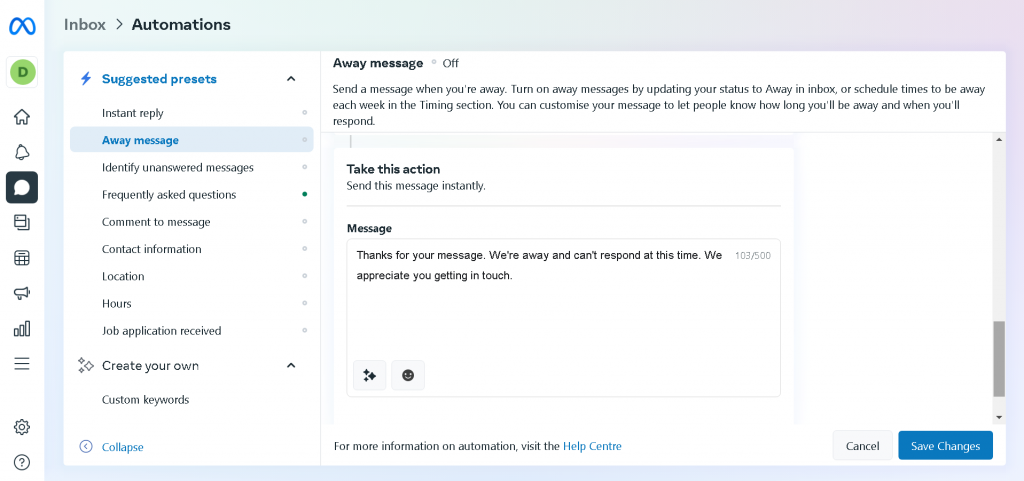Open the Settings gear icon
The width and height of the screenshot is (1024, 481).
pos(22,427)
